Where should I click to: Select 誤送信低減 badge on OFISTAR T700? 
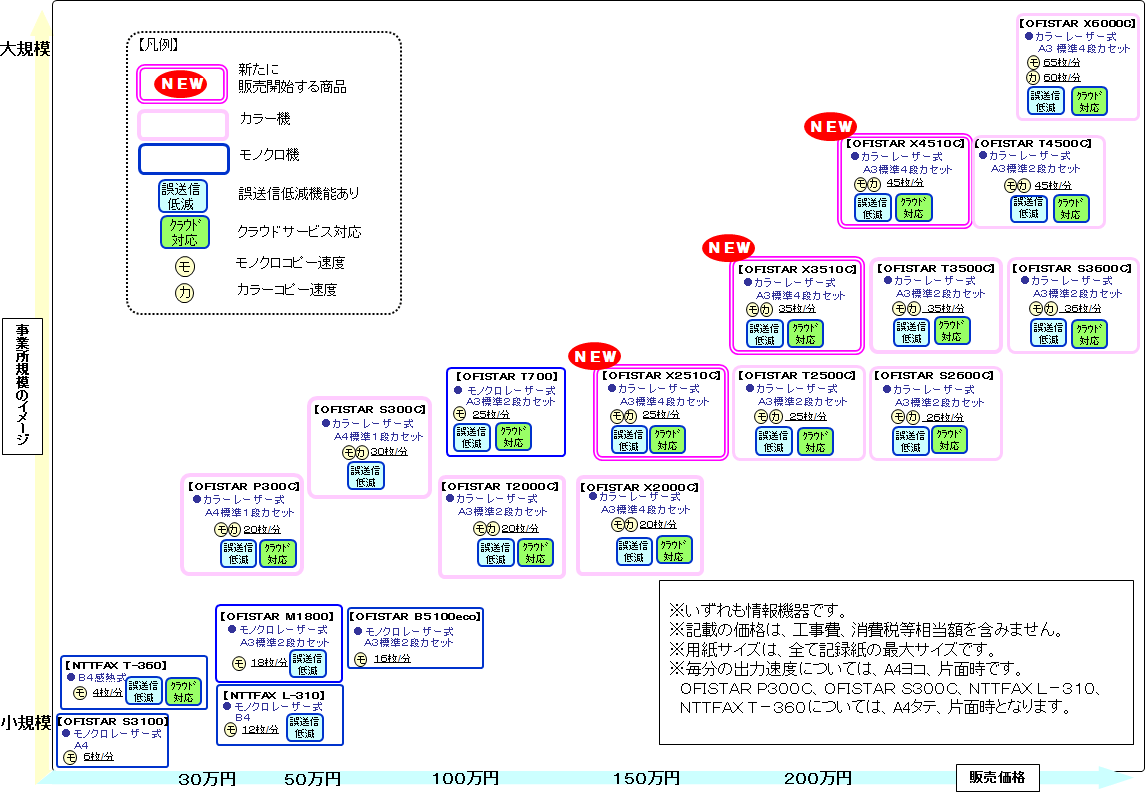coord(472,437)
